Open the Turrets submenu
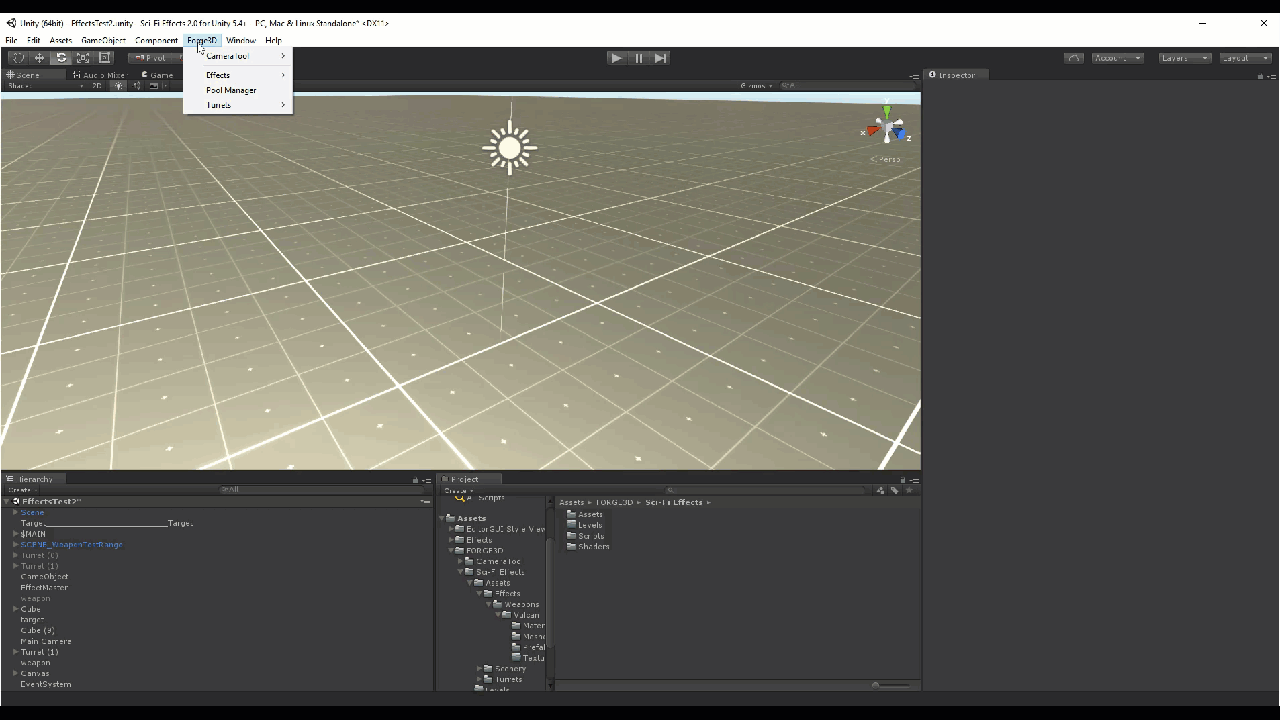The image size is (1280, 720). [238, 105]
